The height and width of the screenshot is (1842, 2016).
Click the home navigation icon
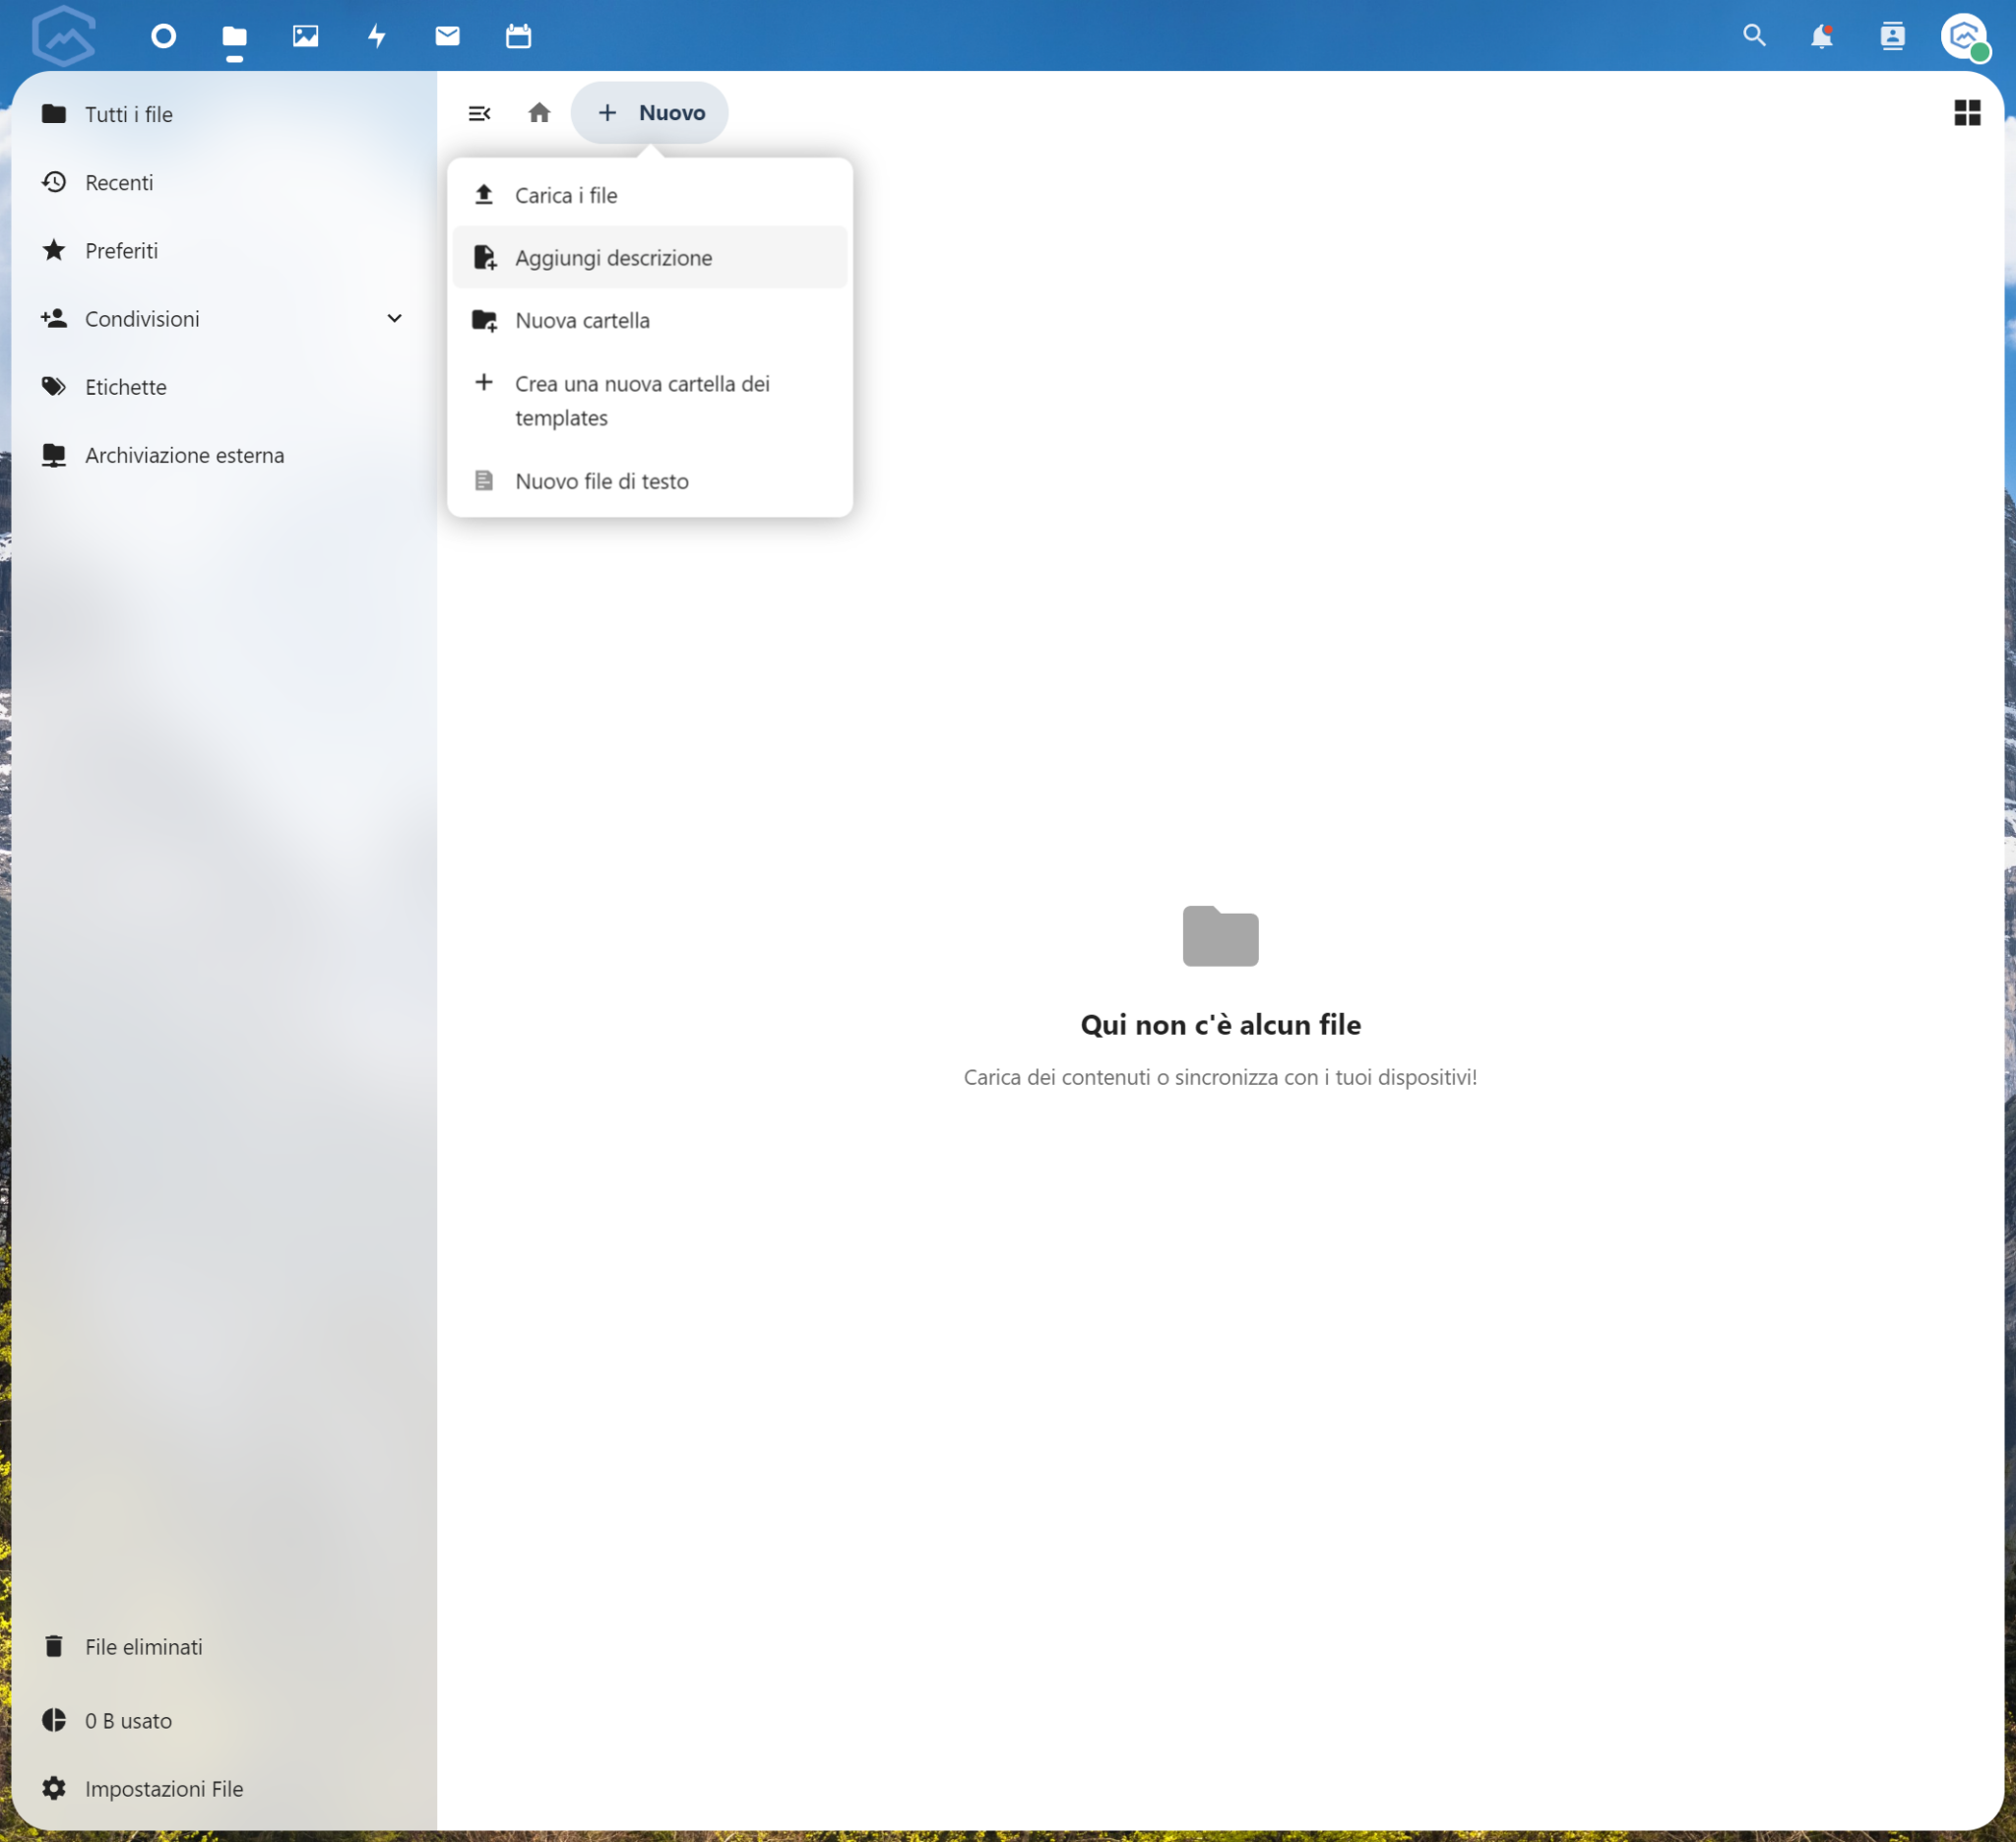point(540,112)
